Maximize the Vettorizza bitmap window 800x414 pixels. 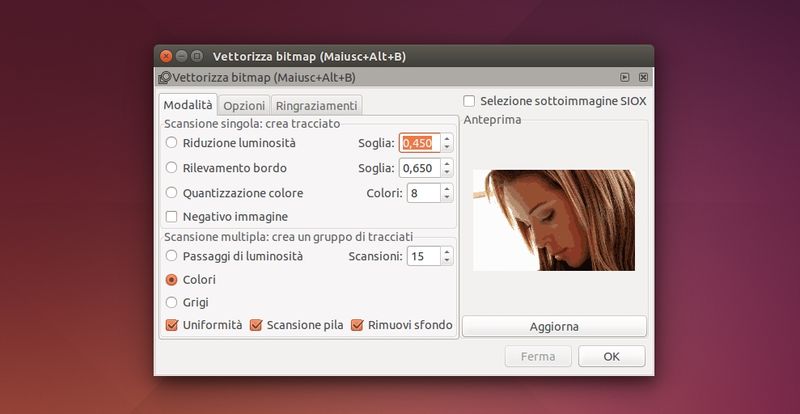(x=197, y=56)
